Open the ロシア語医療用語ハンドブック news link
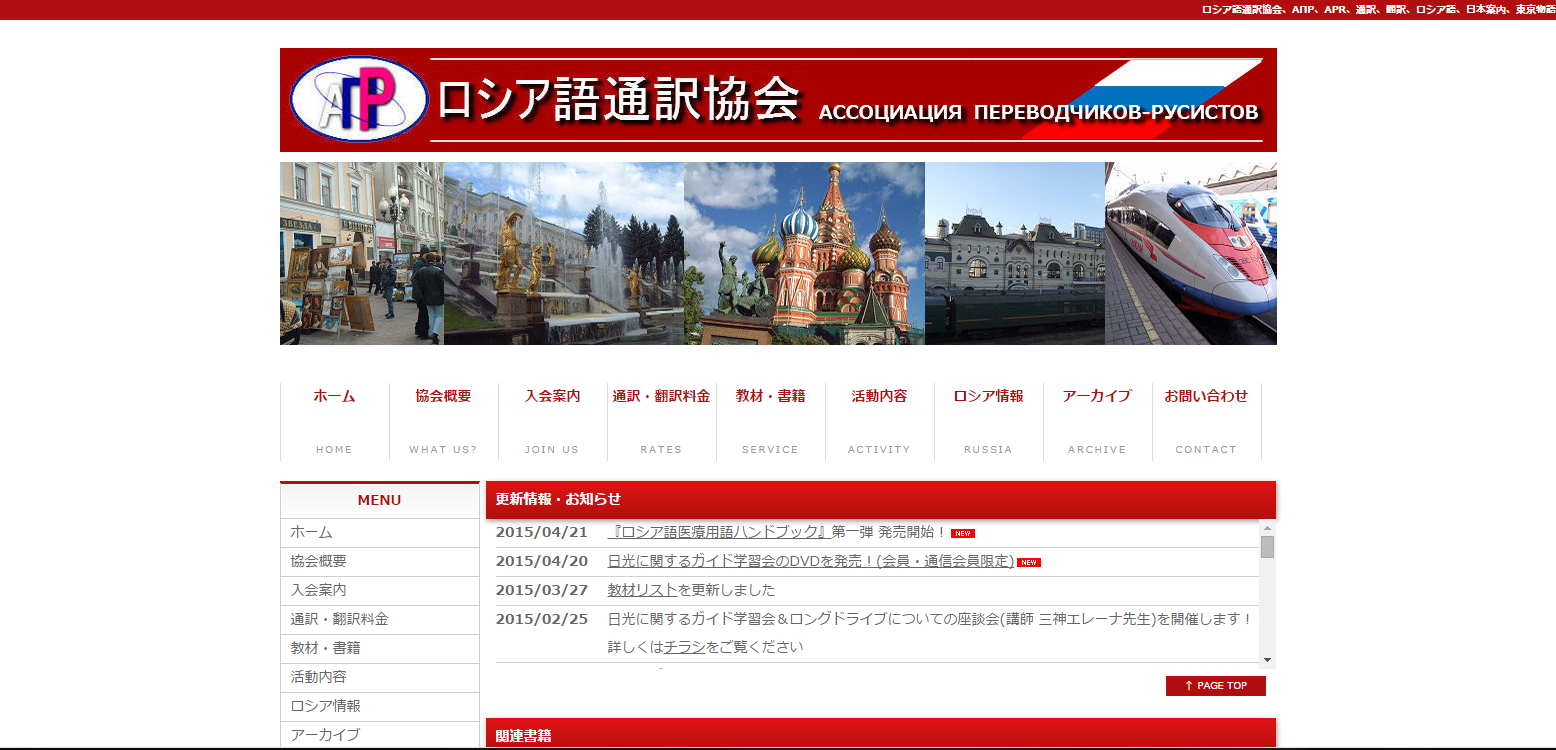The width and height of the screenshot is (1556, 750). click(x=719, y=532)
